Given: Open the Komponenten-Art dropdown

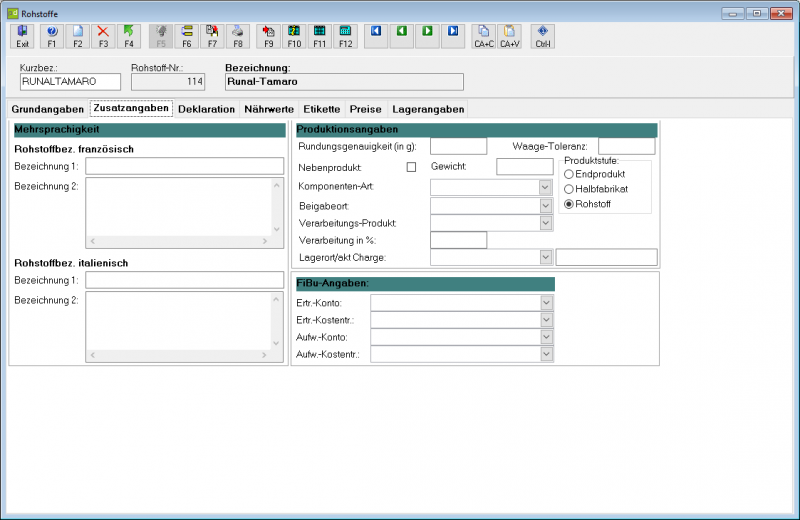Looking at the screenshot, I should pos(545,187).
